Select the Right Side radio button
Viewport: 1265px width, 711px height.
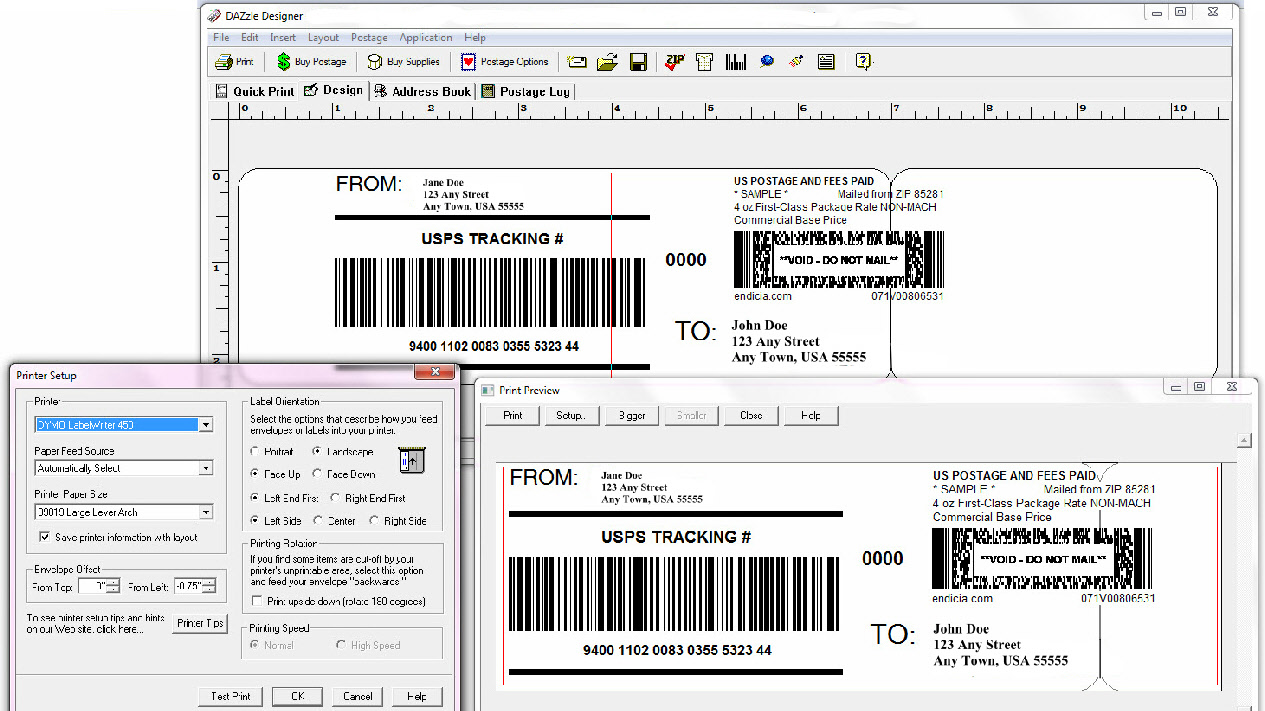pos(374,520)
